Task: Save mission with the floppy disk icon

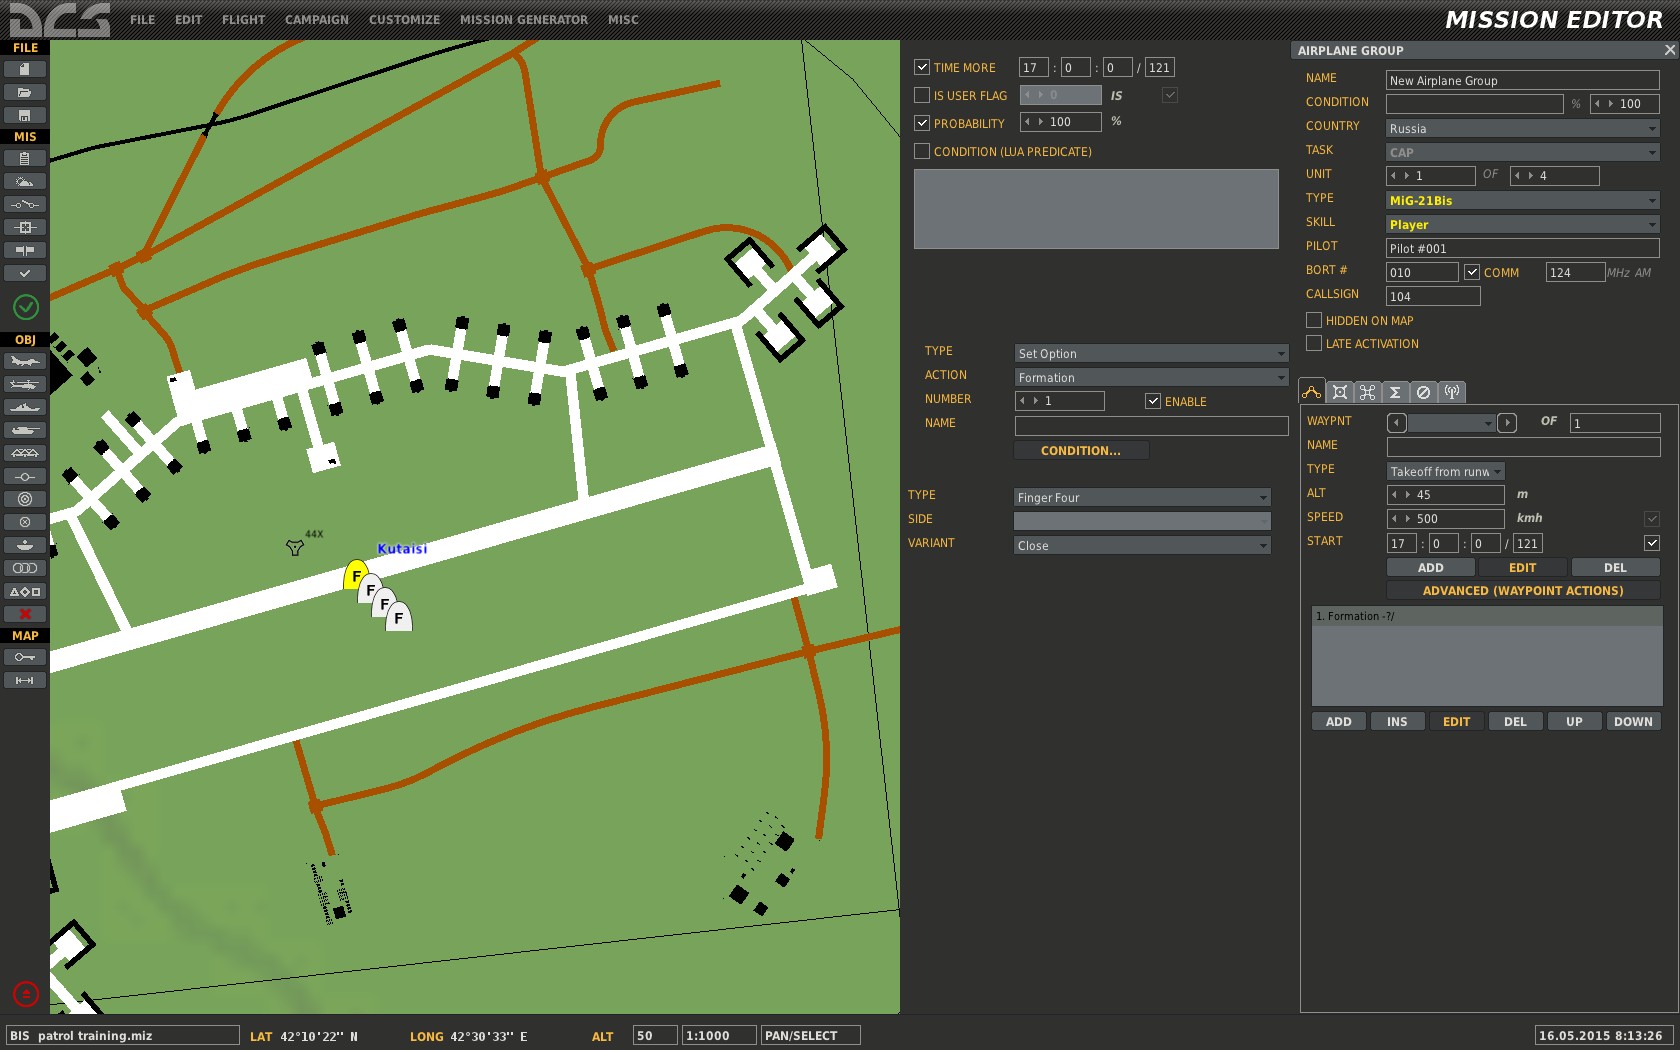Action: pyautogui.click(x=25, y=115)
